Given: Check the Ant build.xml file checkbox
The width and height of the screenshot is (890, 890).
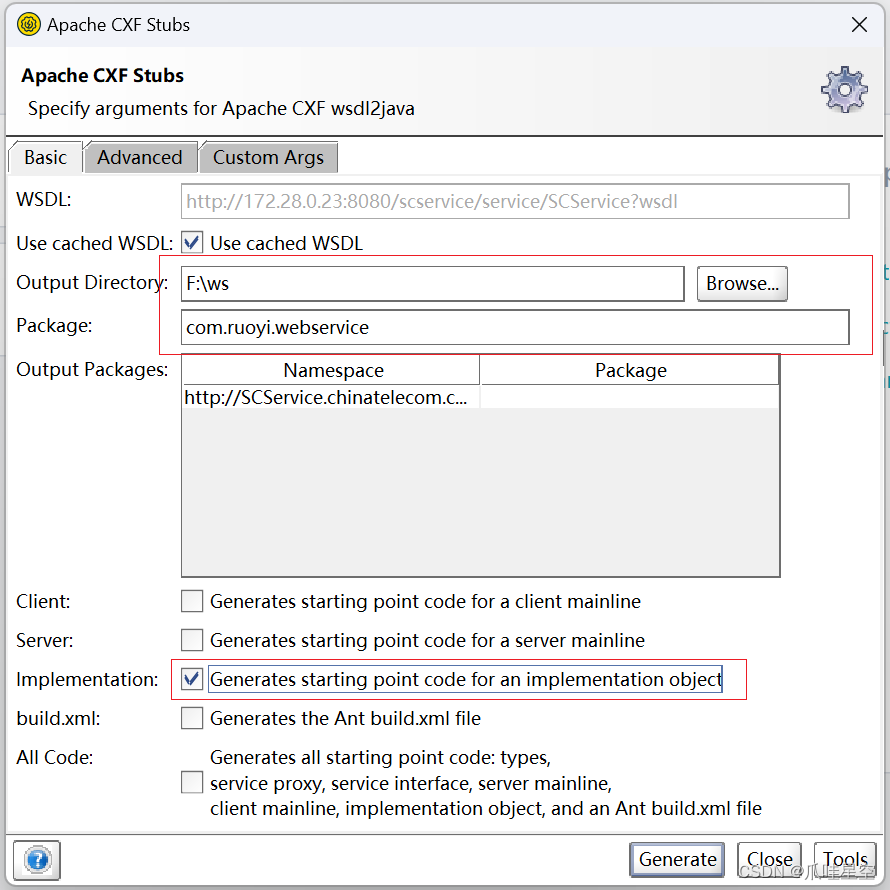Looking at the screenshot, I should point(192,718).
